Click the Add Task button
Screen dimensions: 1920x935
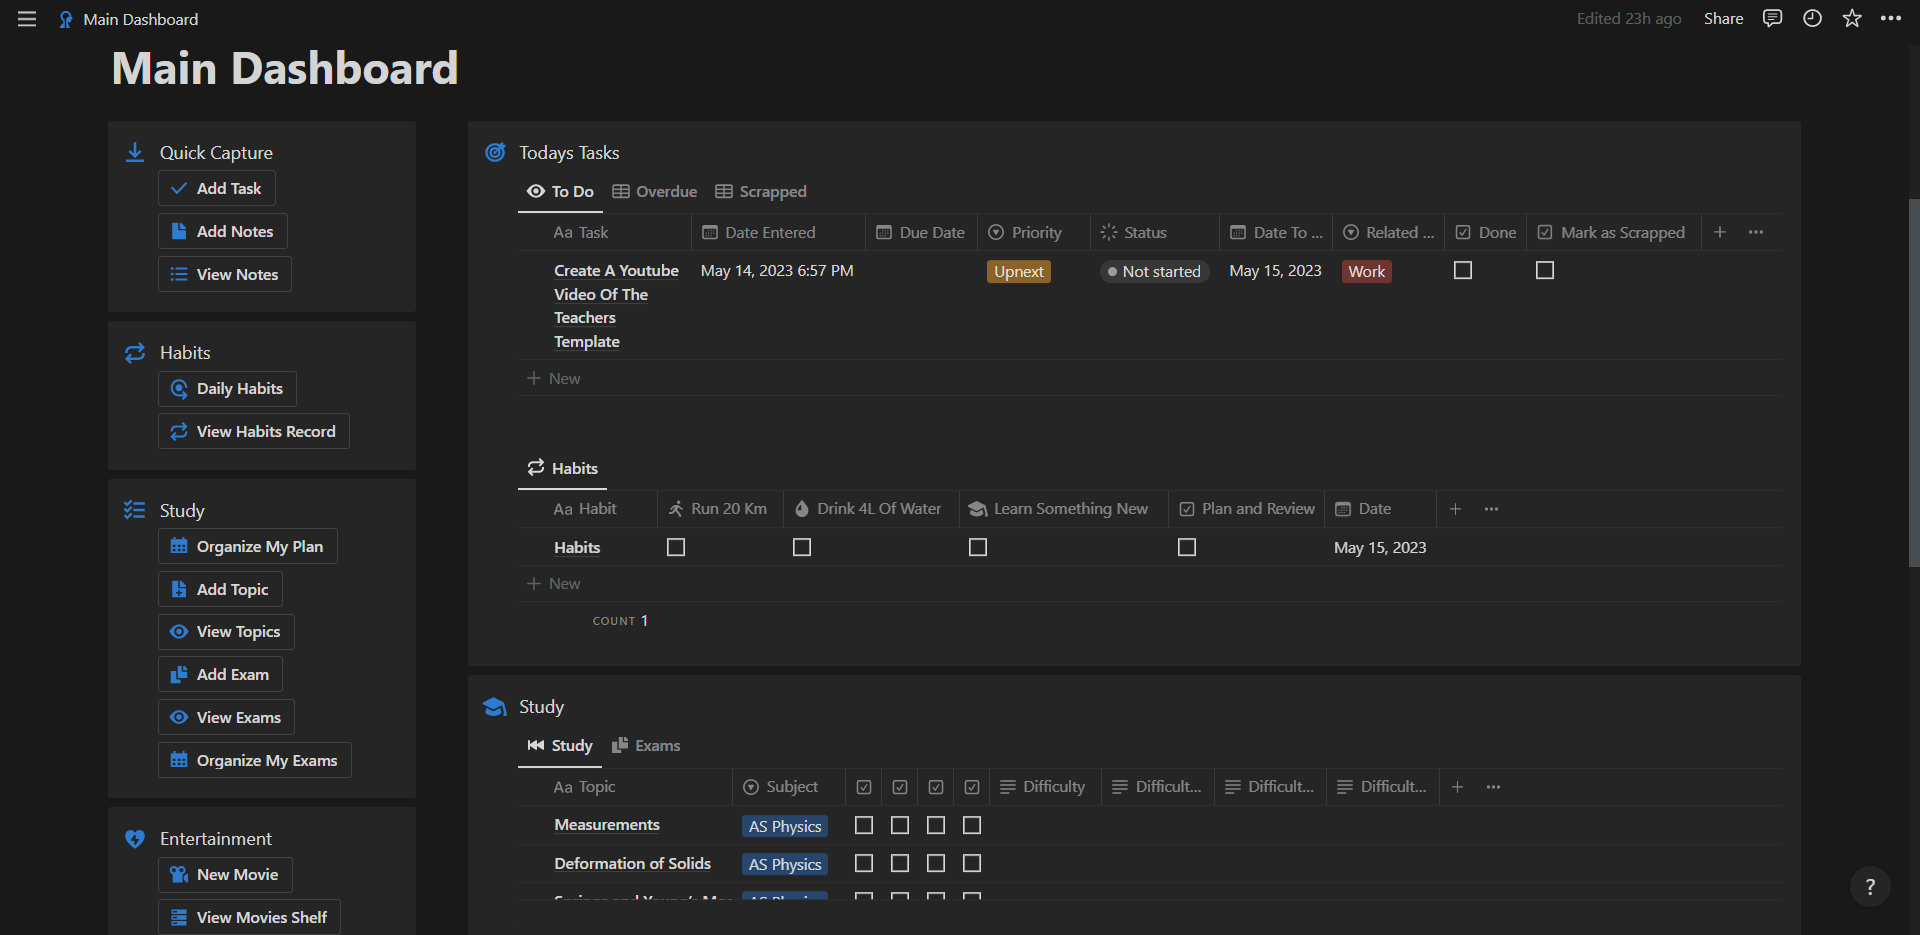coord(217,188)
